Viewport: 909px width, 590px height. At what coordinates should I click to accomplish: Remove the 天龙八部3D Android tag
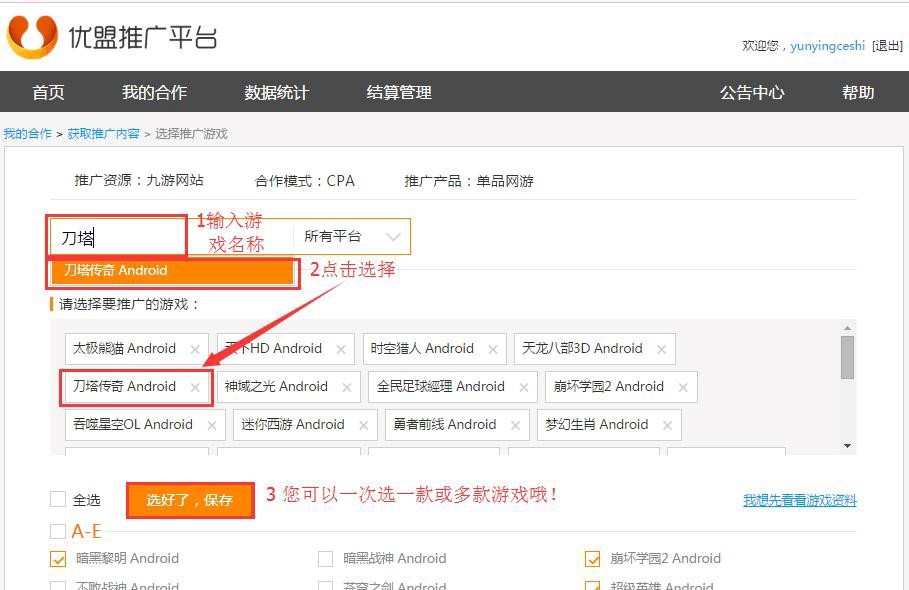point(661,349)
